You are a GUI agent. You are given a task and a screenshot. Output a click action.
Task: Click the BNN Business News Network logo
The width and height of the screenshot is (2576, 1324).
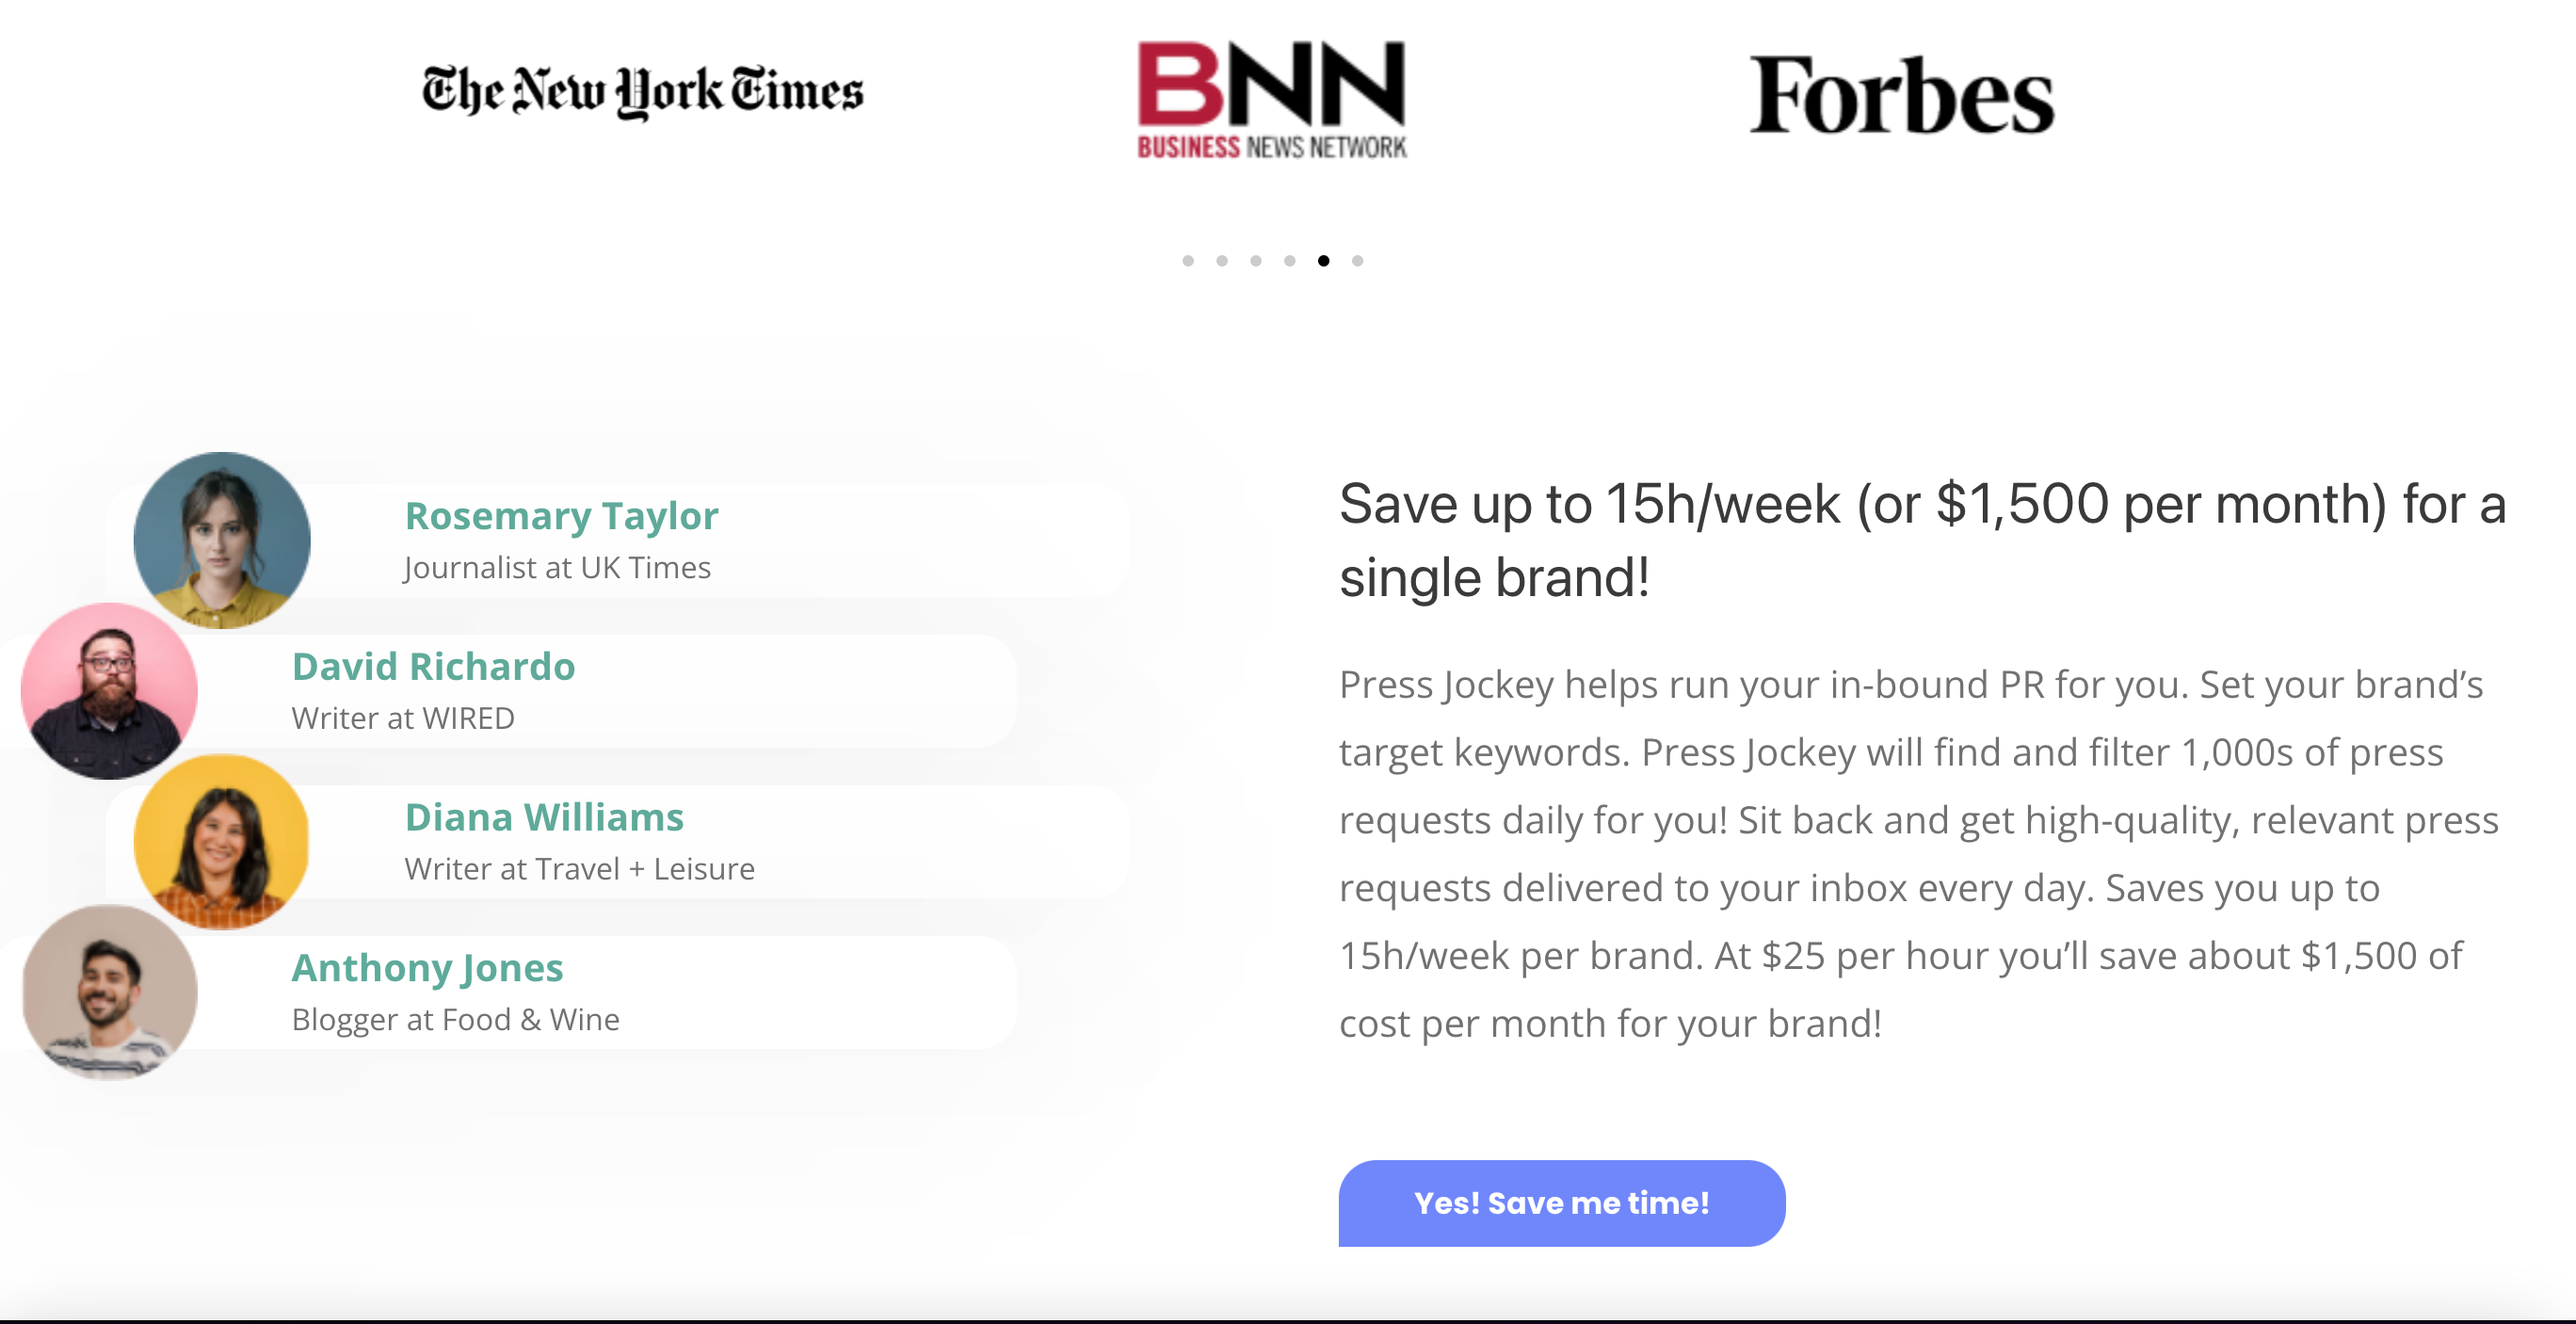[1272, 100]
